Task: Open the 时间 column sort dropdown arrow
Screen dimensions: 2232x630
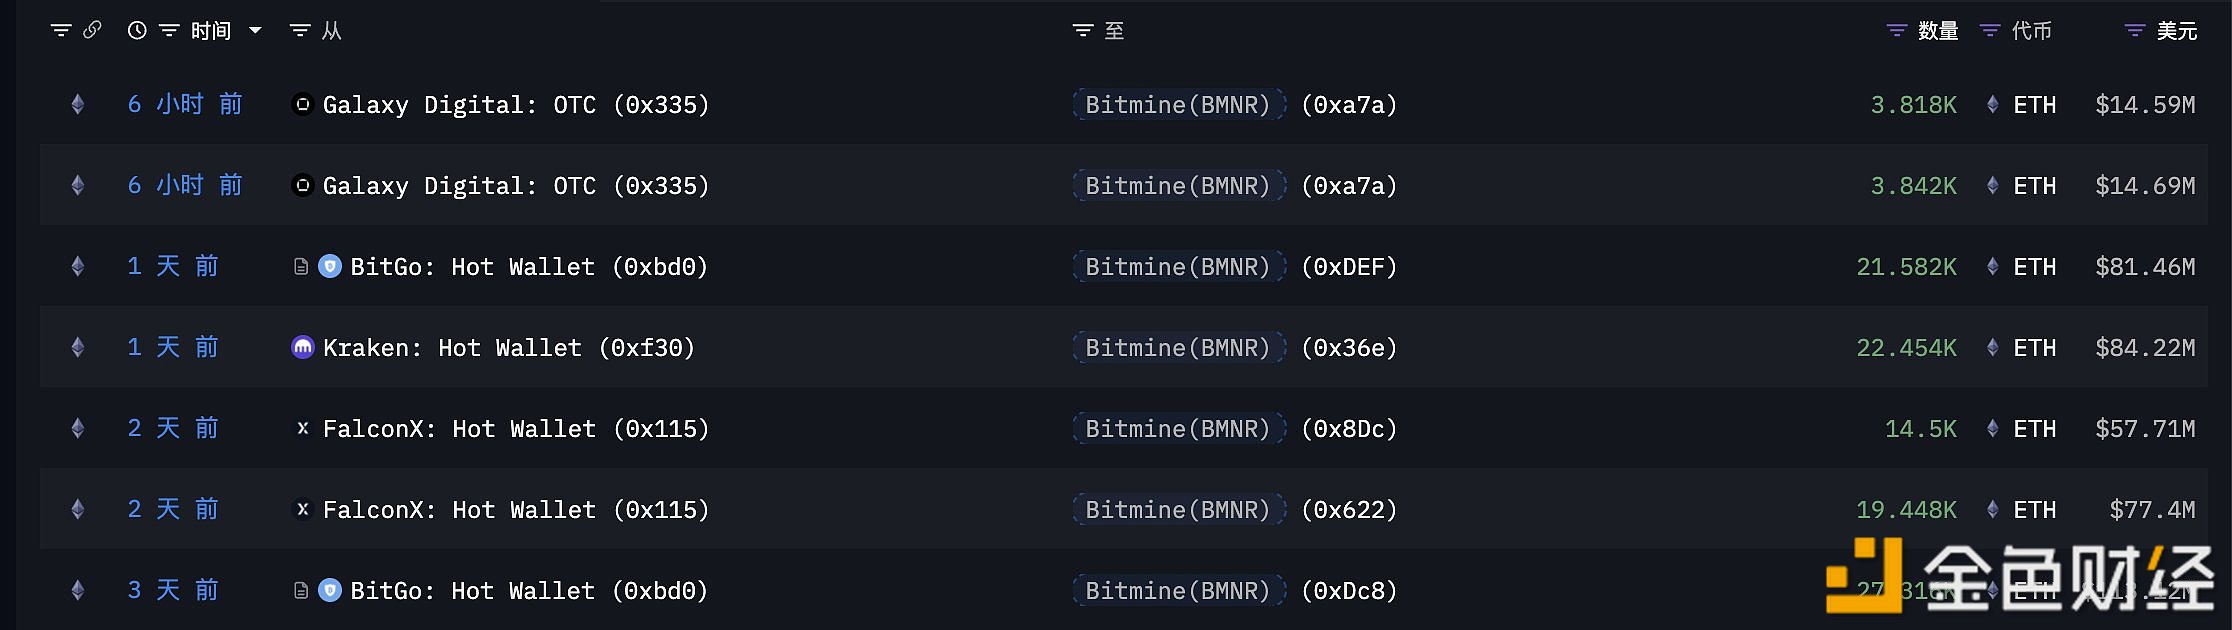Action: click(x=256, y=30)
